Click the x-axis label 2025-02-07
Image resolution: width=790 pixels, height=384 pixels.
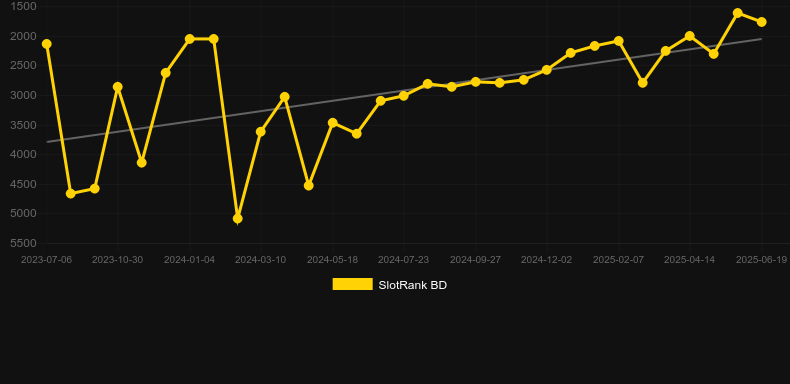tap(618, 260)
